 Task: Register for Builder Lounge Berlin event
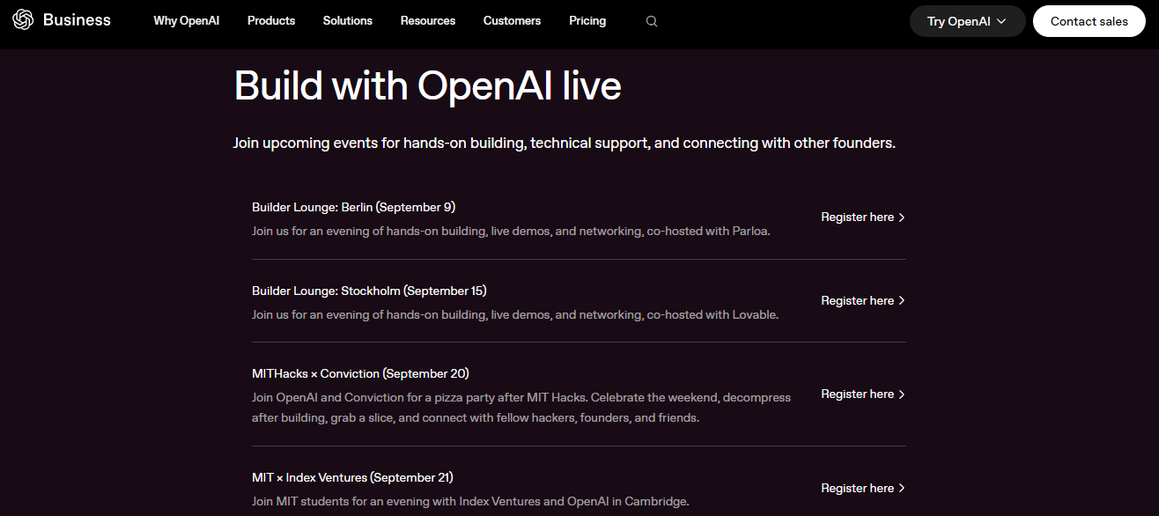tap(863, 217)
